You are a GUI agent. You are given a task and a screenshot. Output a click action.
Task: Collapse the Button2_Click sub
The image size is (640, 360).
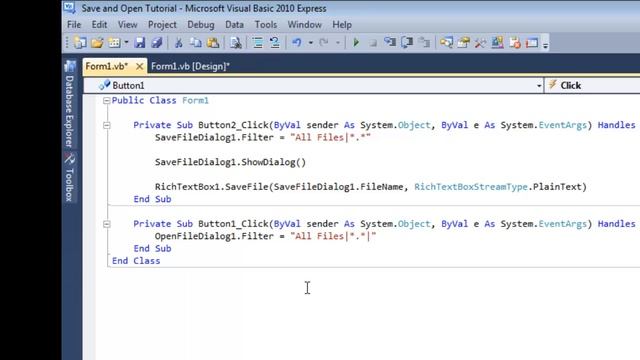click(x=107, y=125)
